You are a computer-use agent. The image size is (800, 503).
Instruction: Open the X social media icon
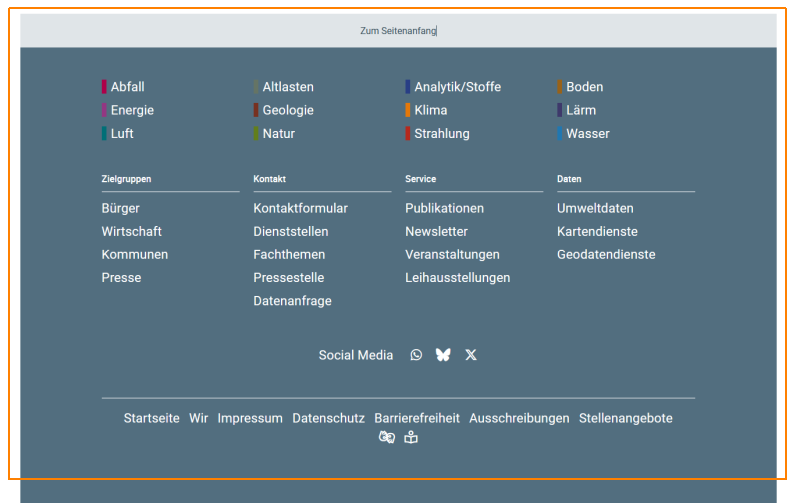pos(471,355)
